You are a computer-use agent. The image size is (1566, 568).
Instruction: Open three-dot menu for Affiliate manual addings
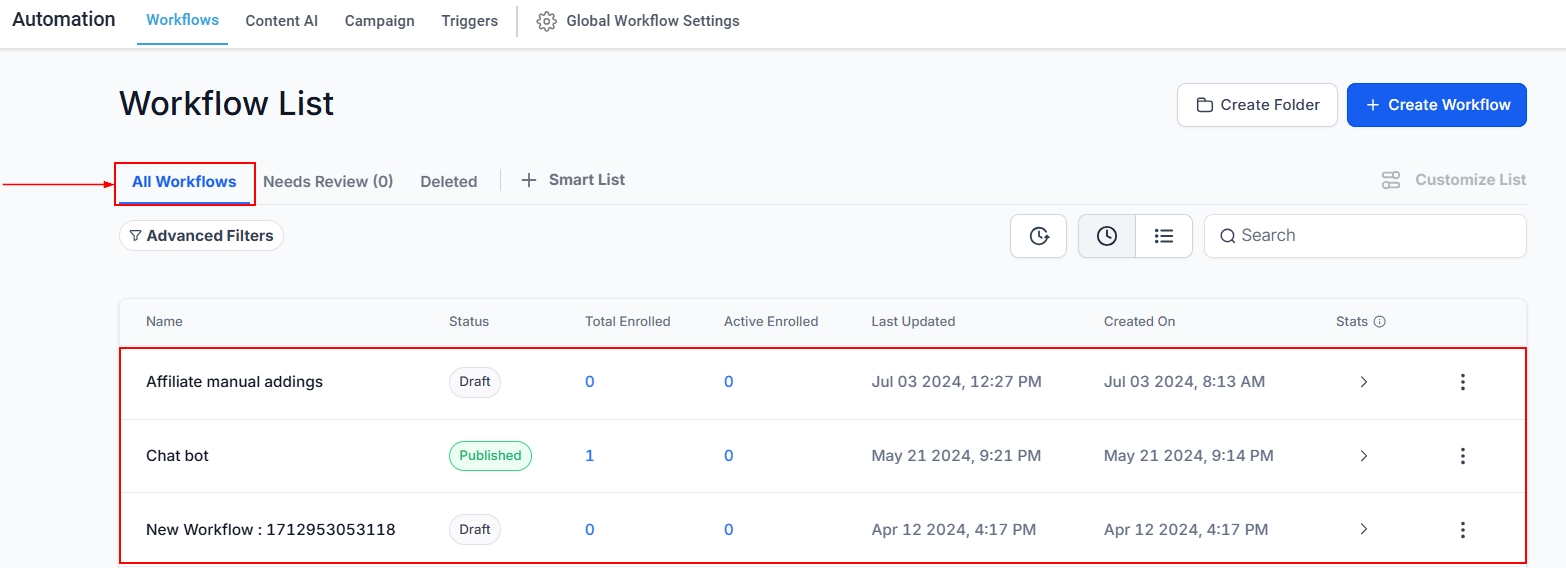point(1462,382)
